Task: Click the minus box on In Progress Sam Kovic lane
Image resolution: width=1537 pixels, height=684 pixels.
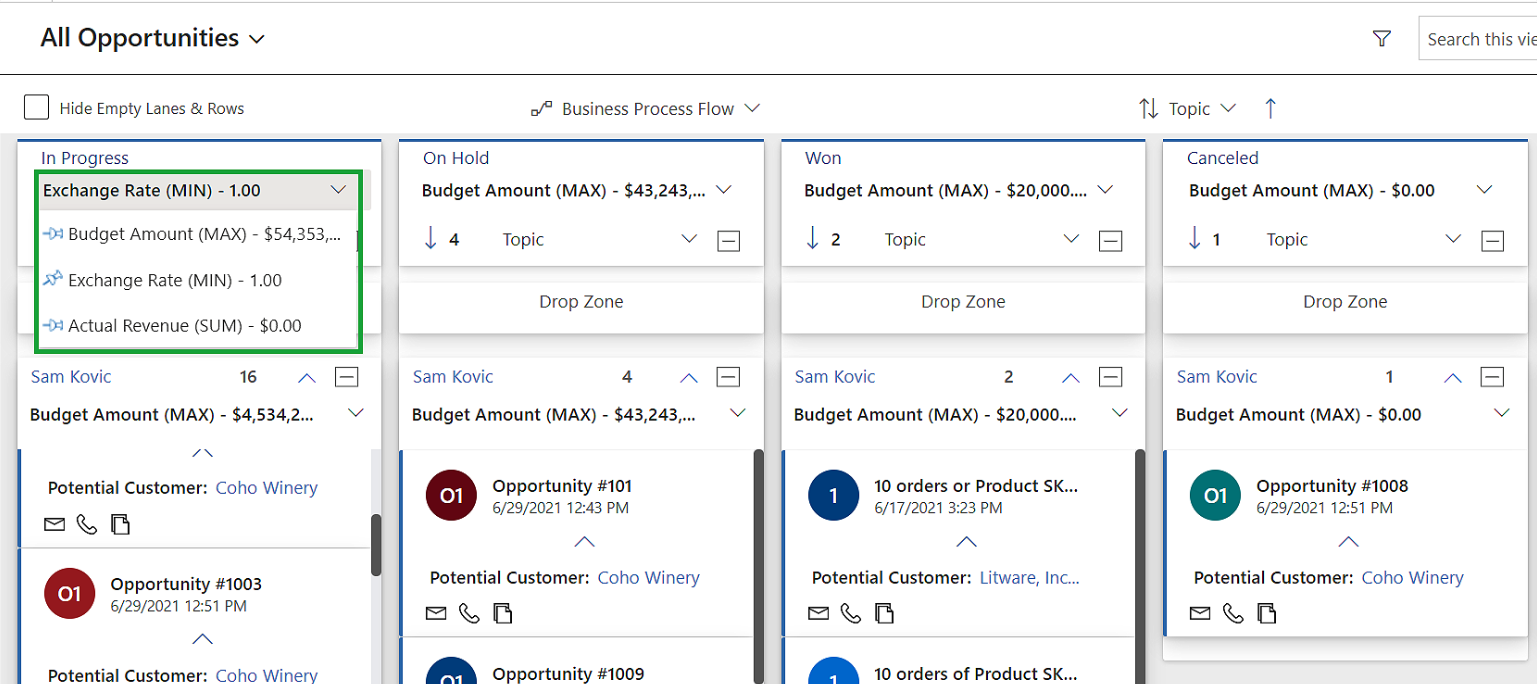Action: pos(346,377)
